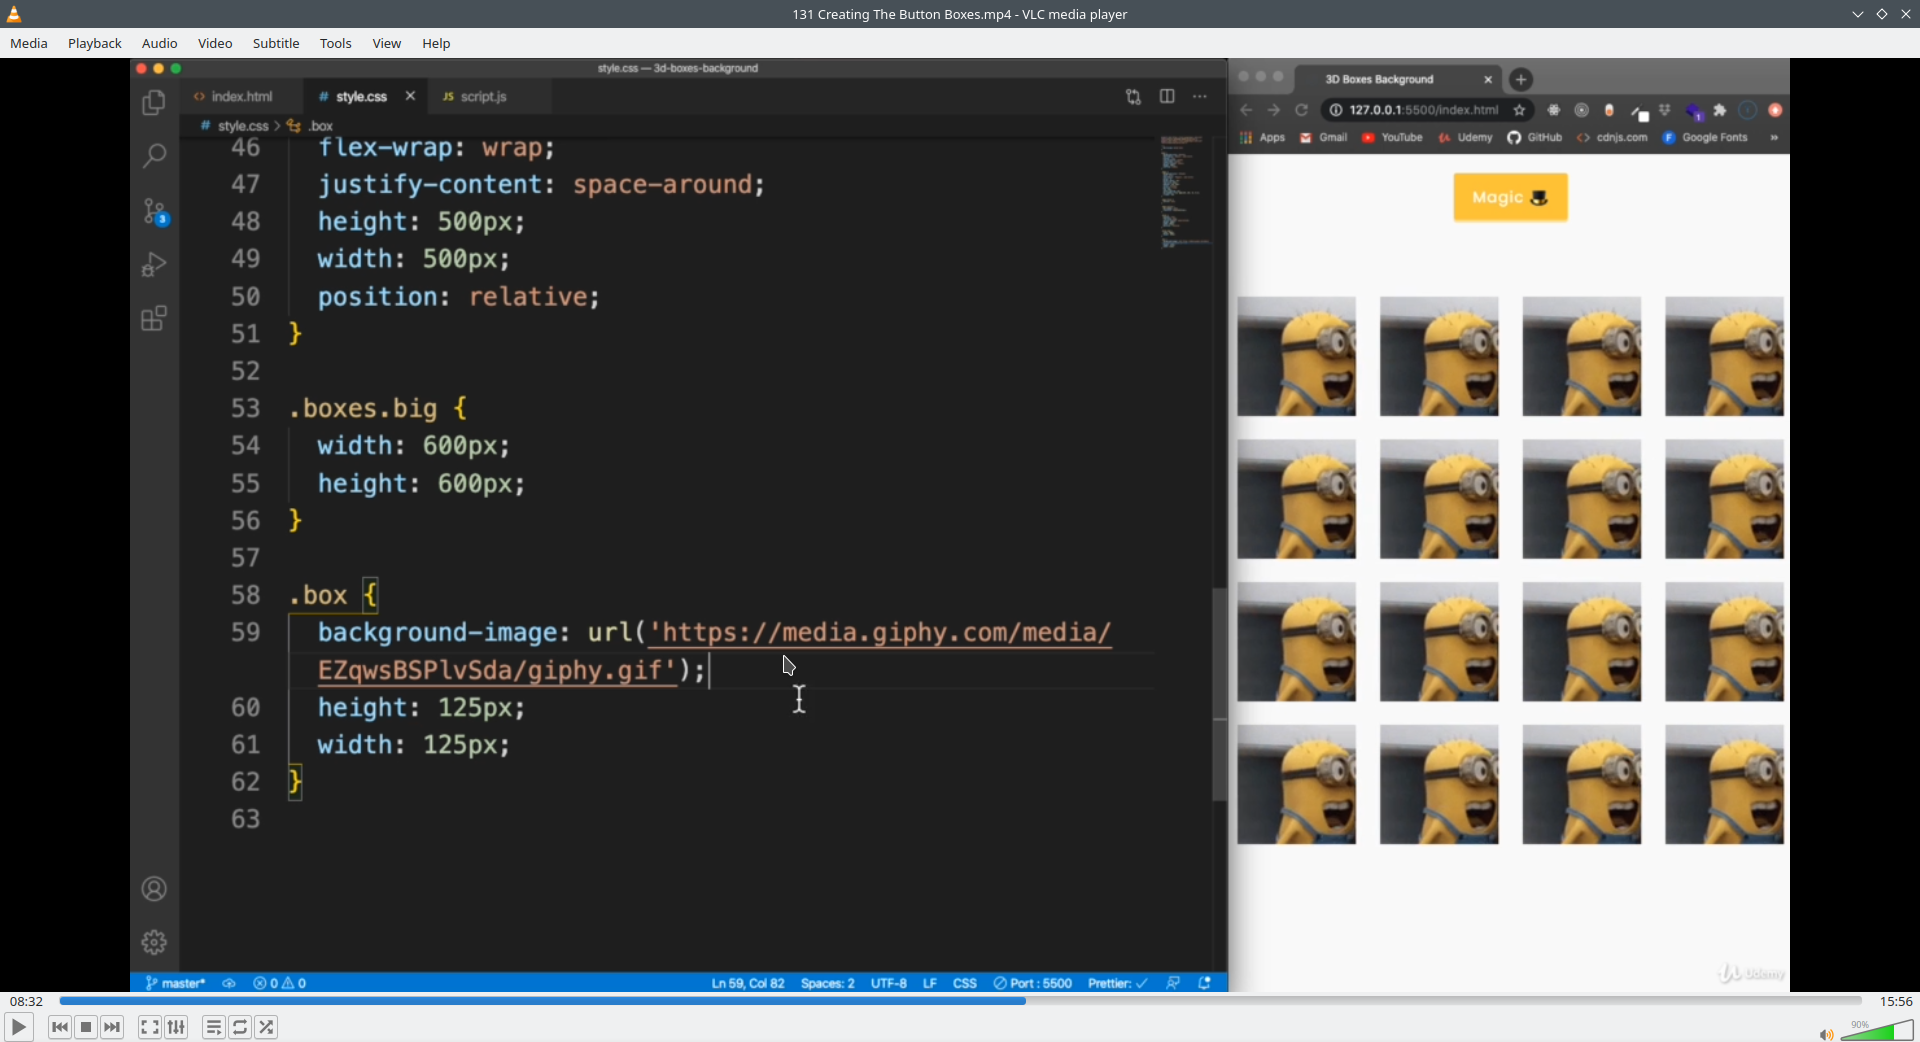1920x1042 pixels.
Task: Open the Google Fonts bookmark
Action: [x=1705, y=138]
